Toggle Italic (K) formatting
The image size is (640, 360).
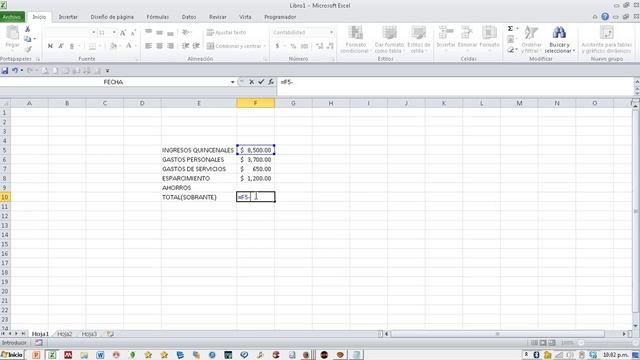click(61, 46)
